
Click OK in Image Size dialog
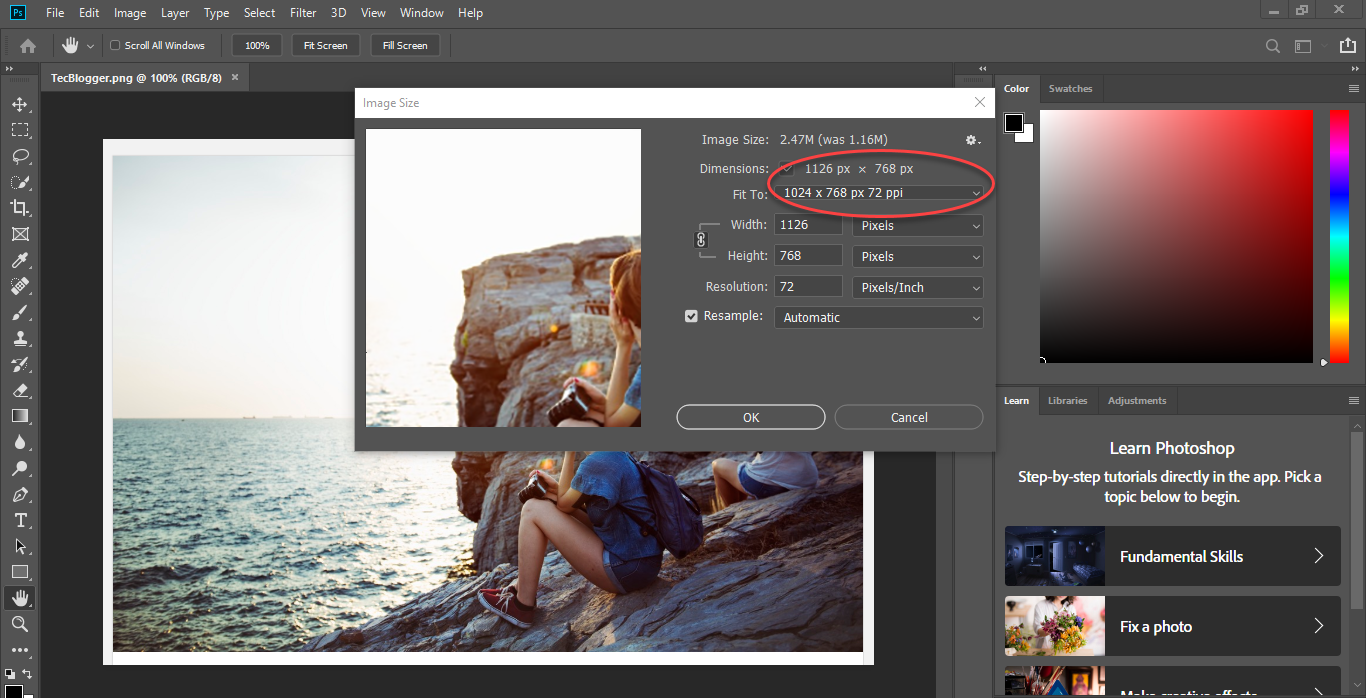tap(751, 417)
